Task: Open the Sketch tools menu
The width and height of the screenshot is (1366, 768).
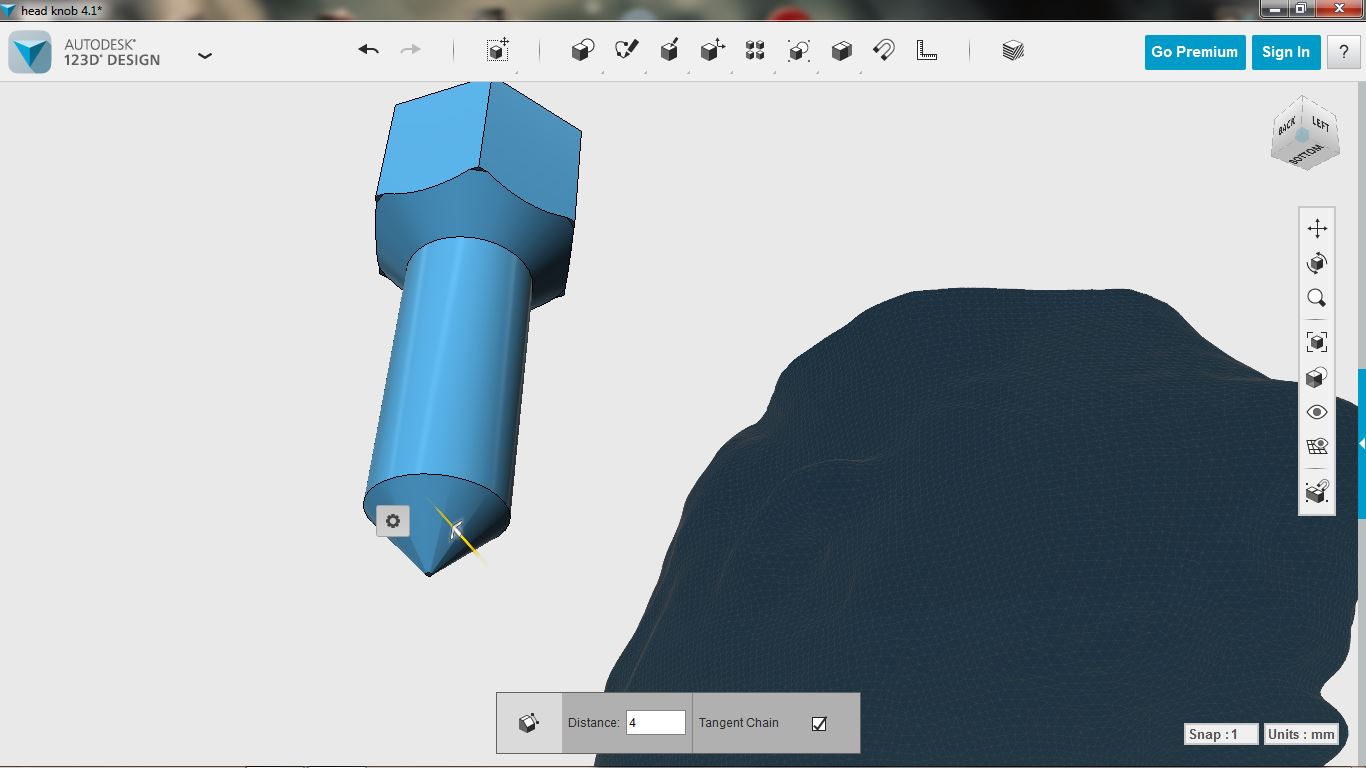Action: pos(627,50)
